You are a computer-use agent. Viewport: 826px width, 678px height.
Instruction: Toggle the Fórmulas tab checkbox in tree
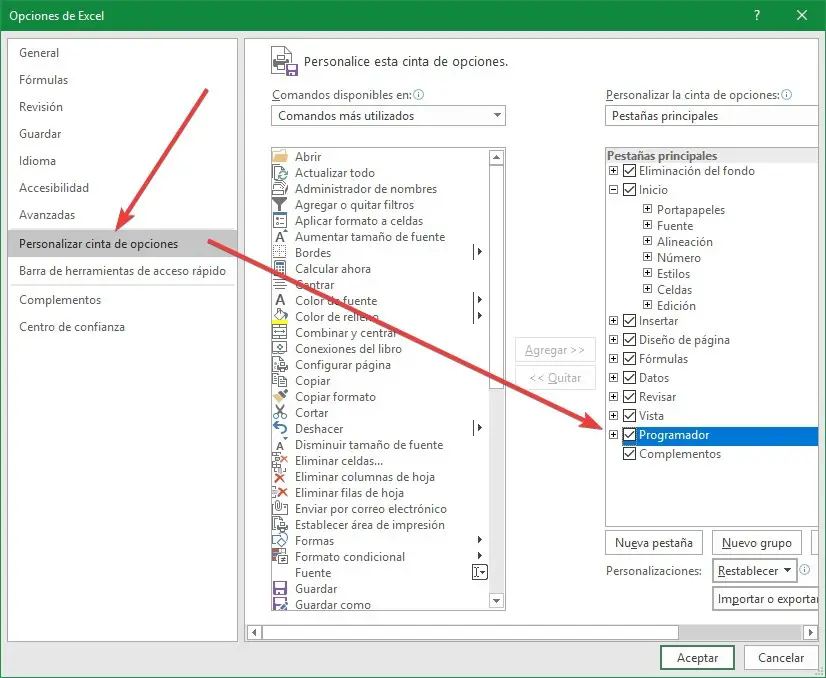tap(630, 358)
